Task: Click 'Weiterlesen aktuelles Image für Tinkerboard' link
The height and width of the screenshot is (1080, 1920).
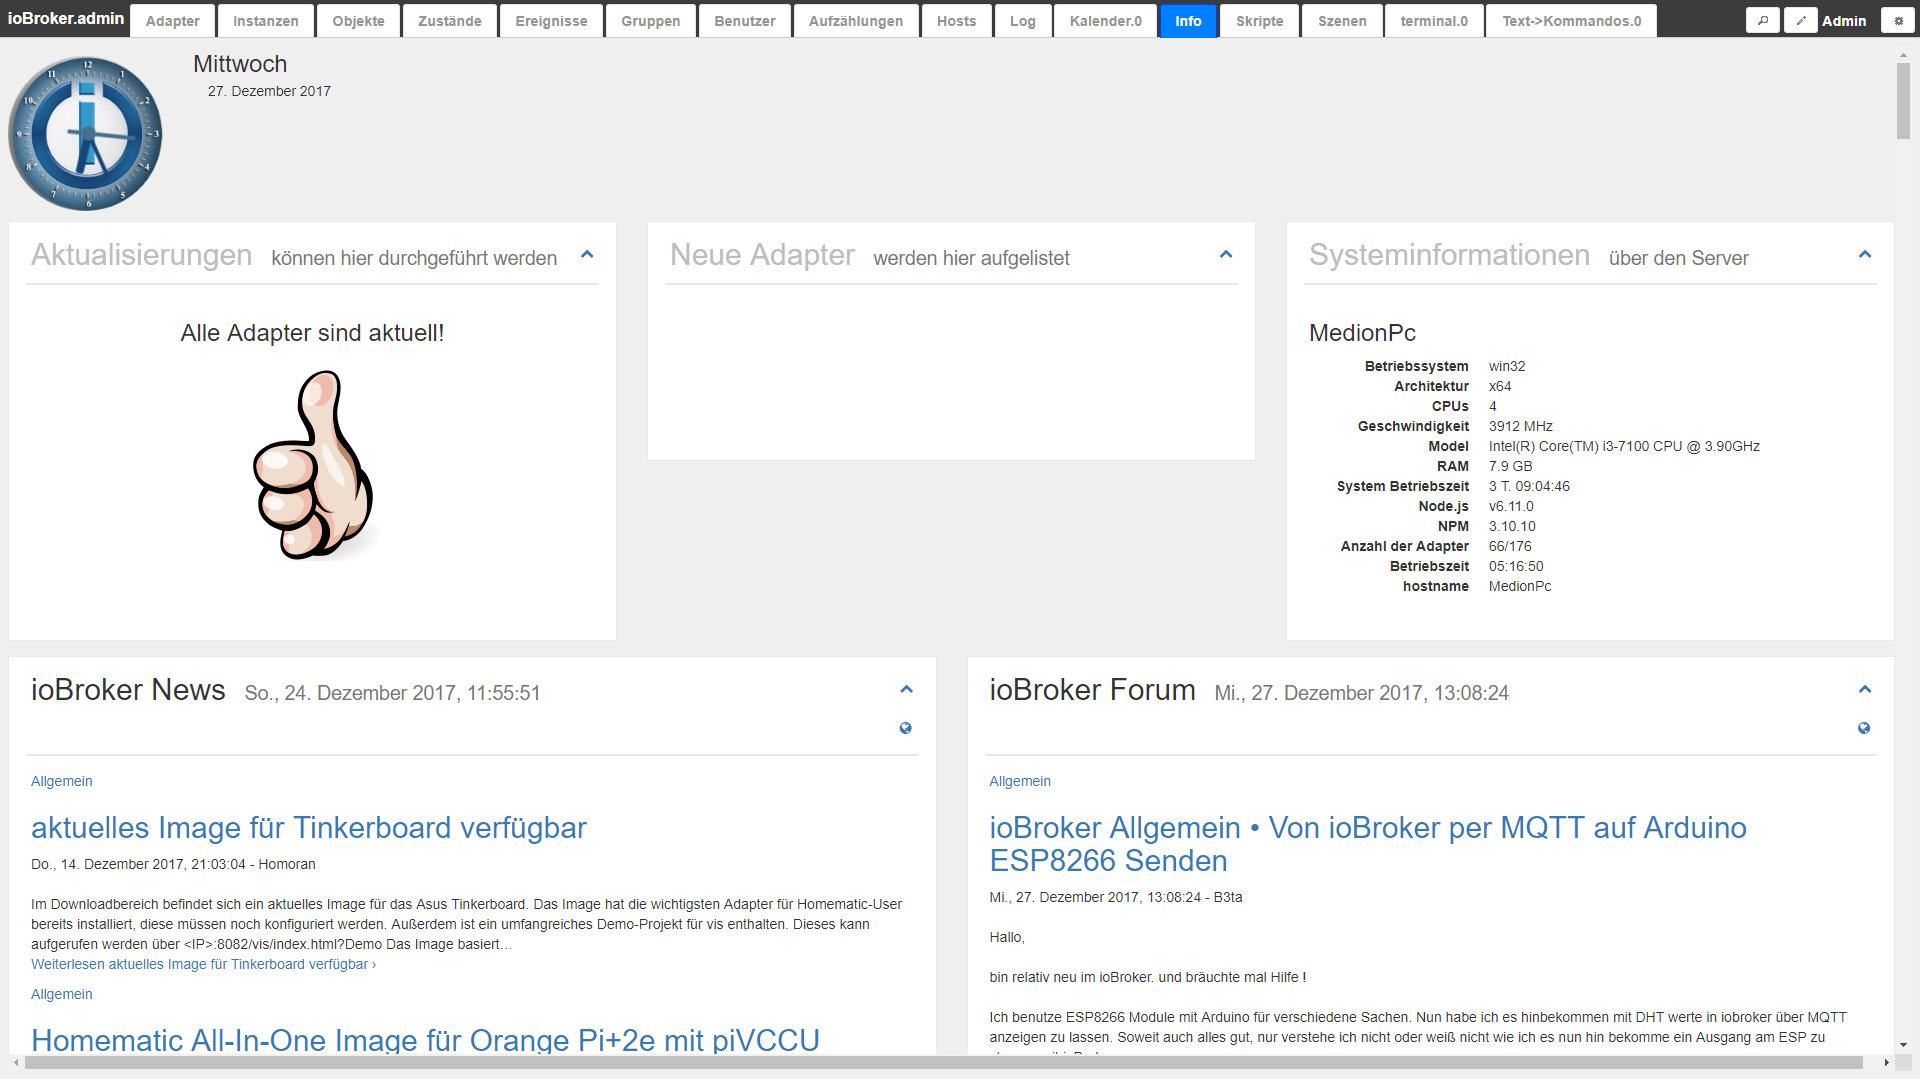Action: (x=203, y=964)
